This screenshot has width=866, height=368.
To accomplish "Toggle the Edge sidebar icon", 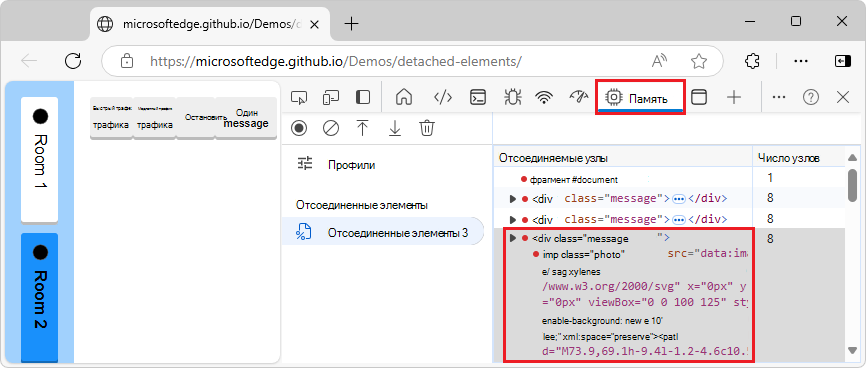I will [843, 61].
